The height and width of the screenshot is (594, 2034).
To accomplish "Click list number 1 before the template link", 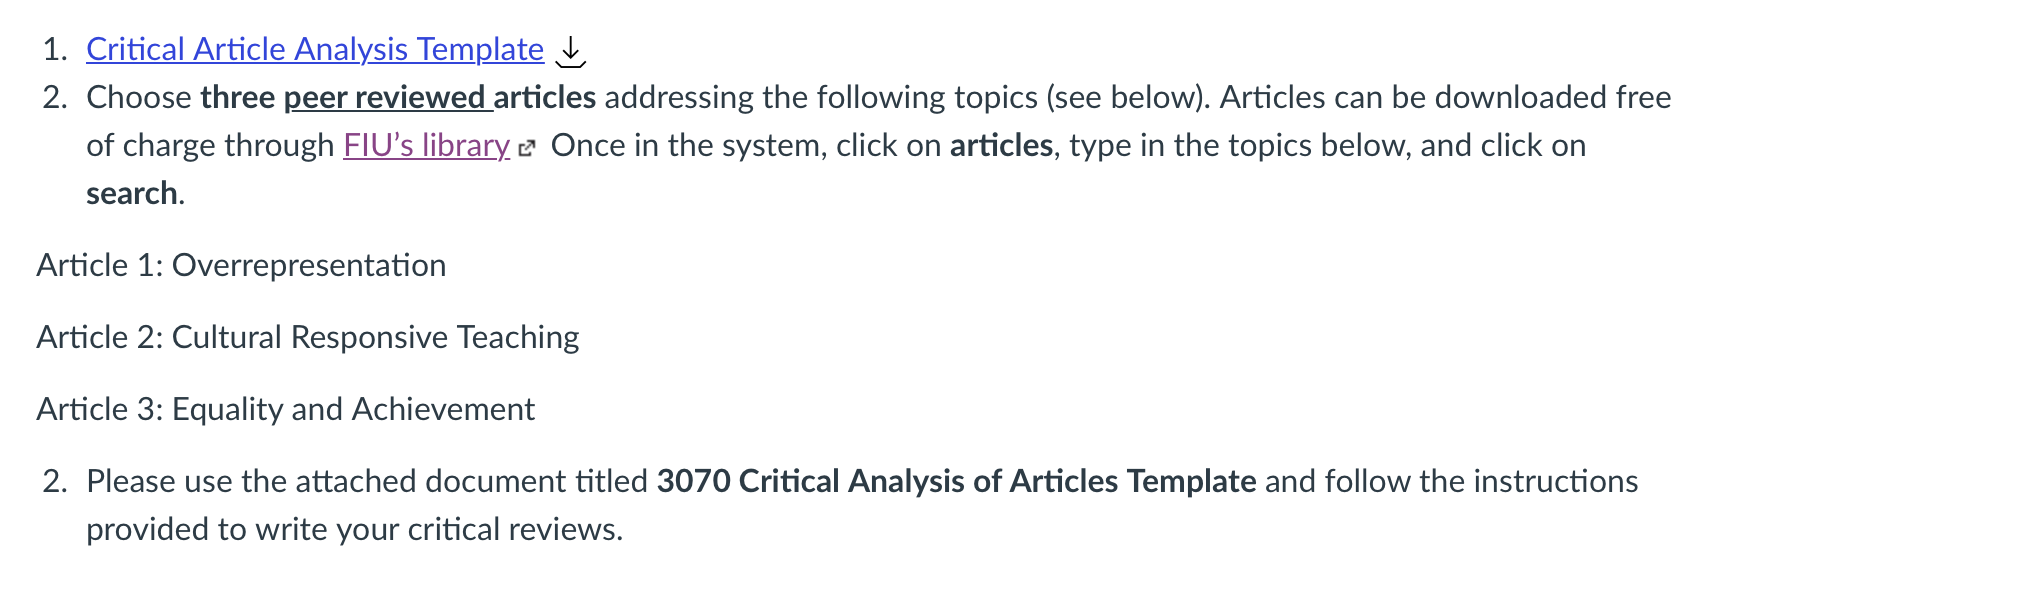I will [x=55, y=49].
